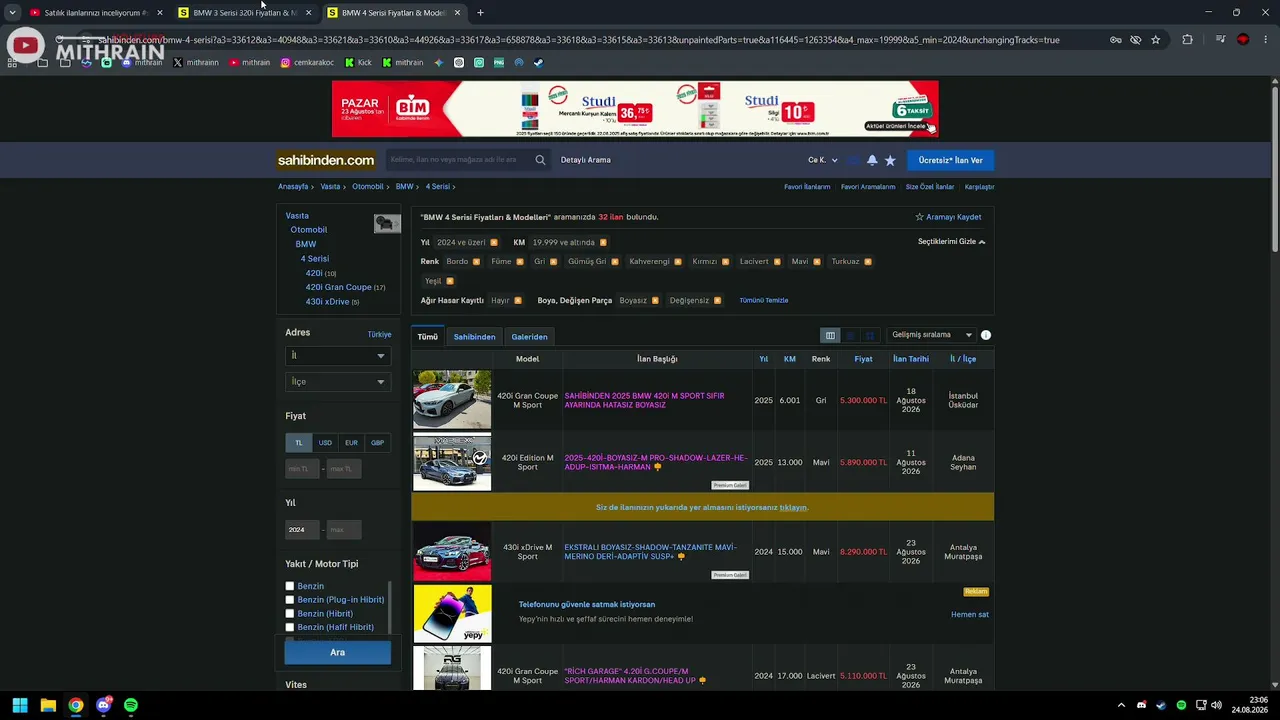Bookmark this page with the address bar star
This screenshot has width=1280, height=720.
tap(1155, 40)
